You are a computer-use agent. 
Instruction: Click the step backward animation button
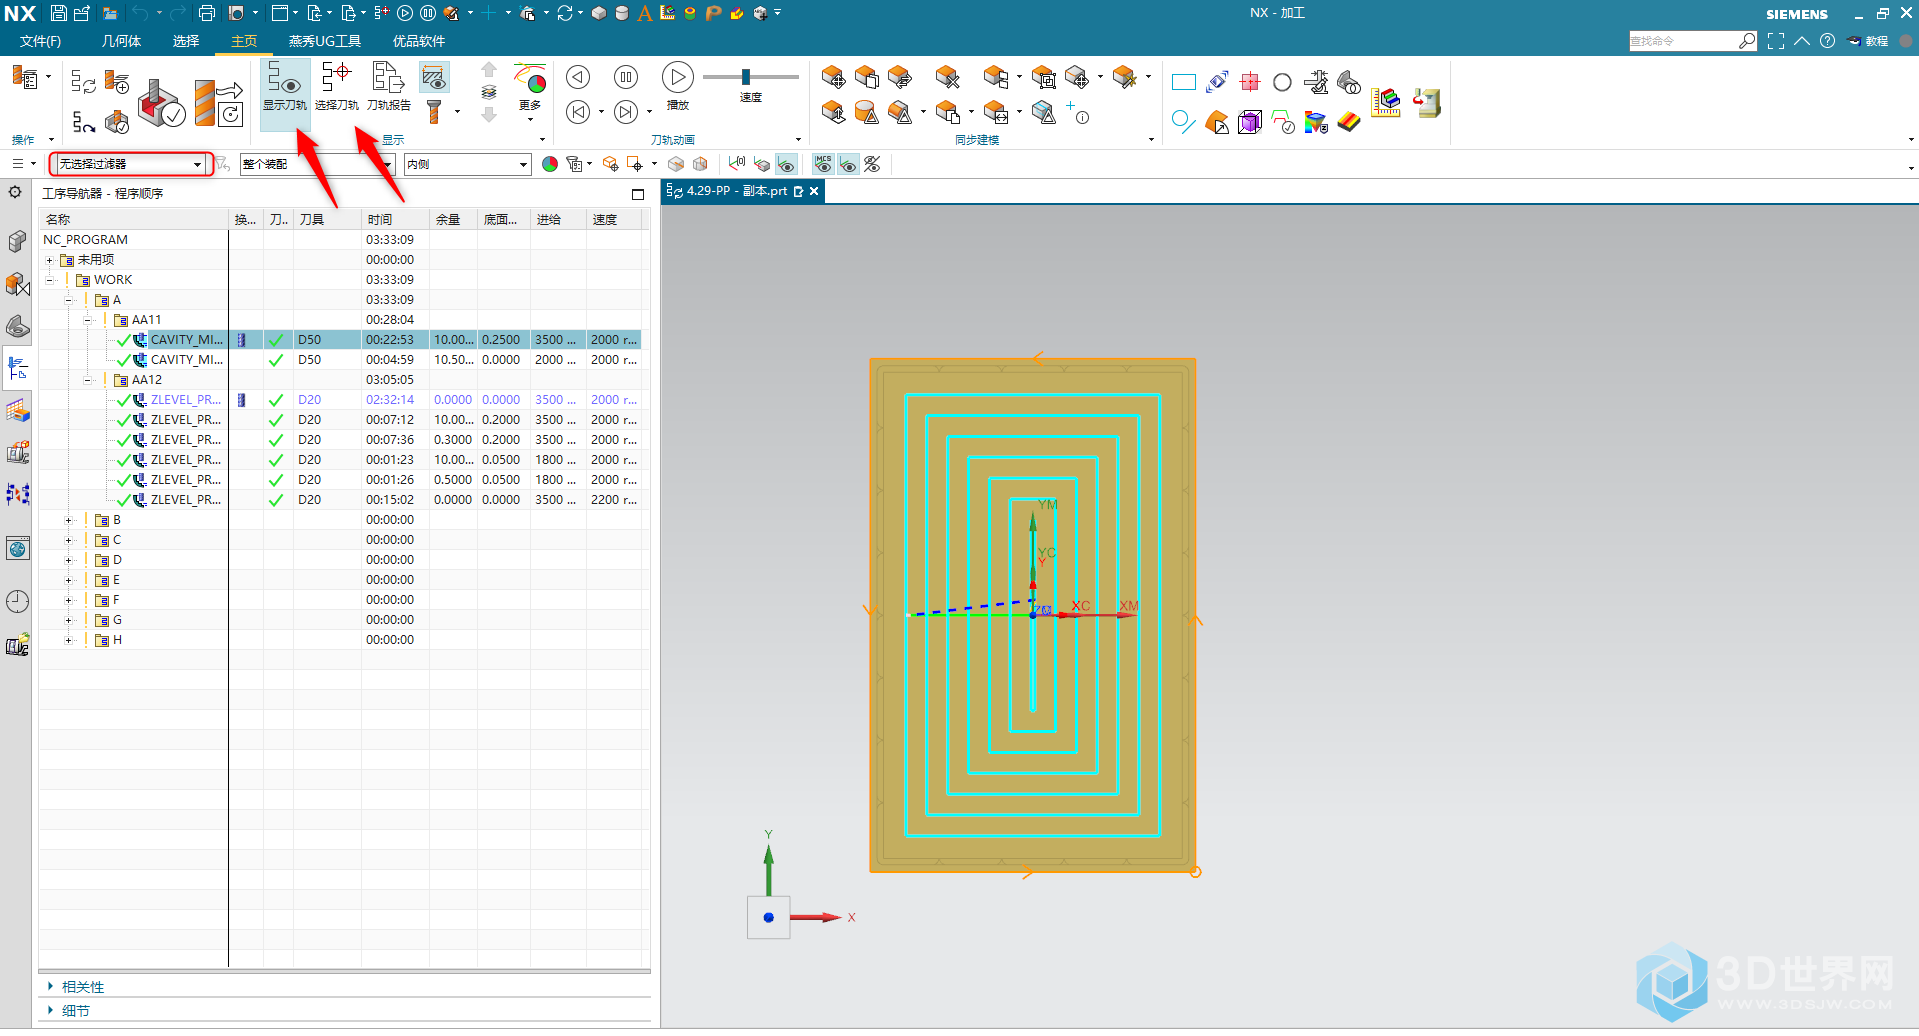pos(578,77)
